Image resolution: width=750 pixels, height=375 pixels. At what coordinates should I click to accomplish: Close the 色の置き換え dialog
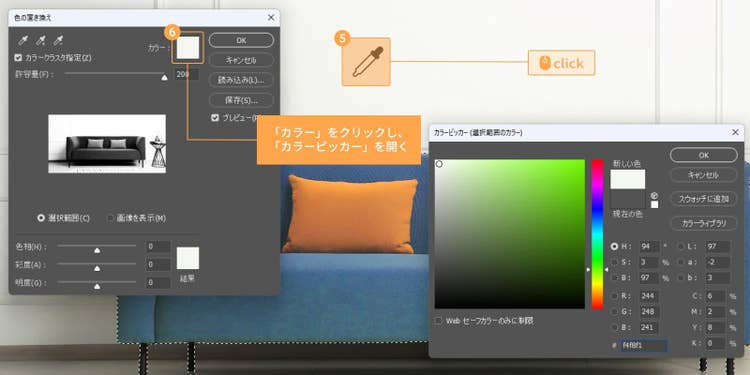[271, 18]
